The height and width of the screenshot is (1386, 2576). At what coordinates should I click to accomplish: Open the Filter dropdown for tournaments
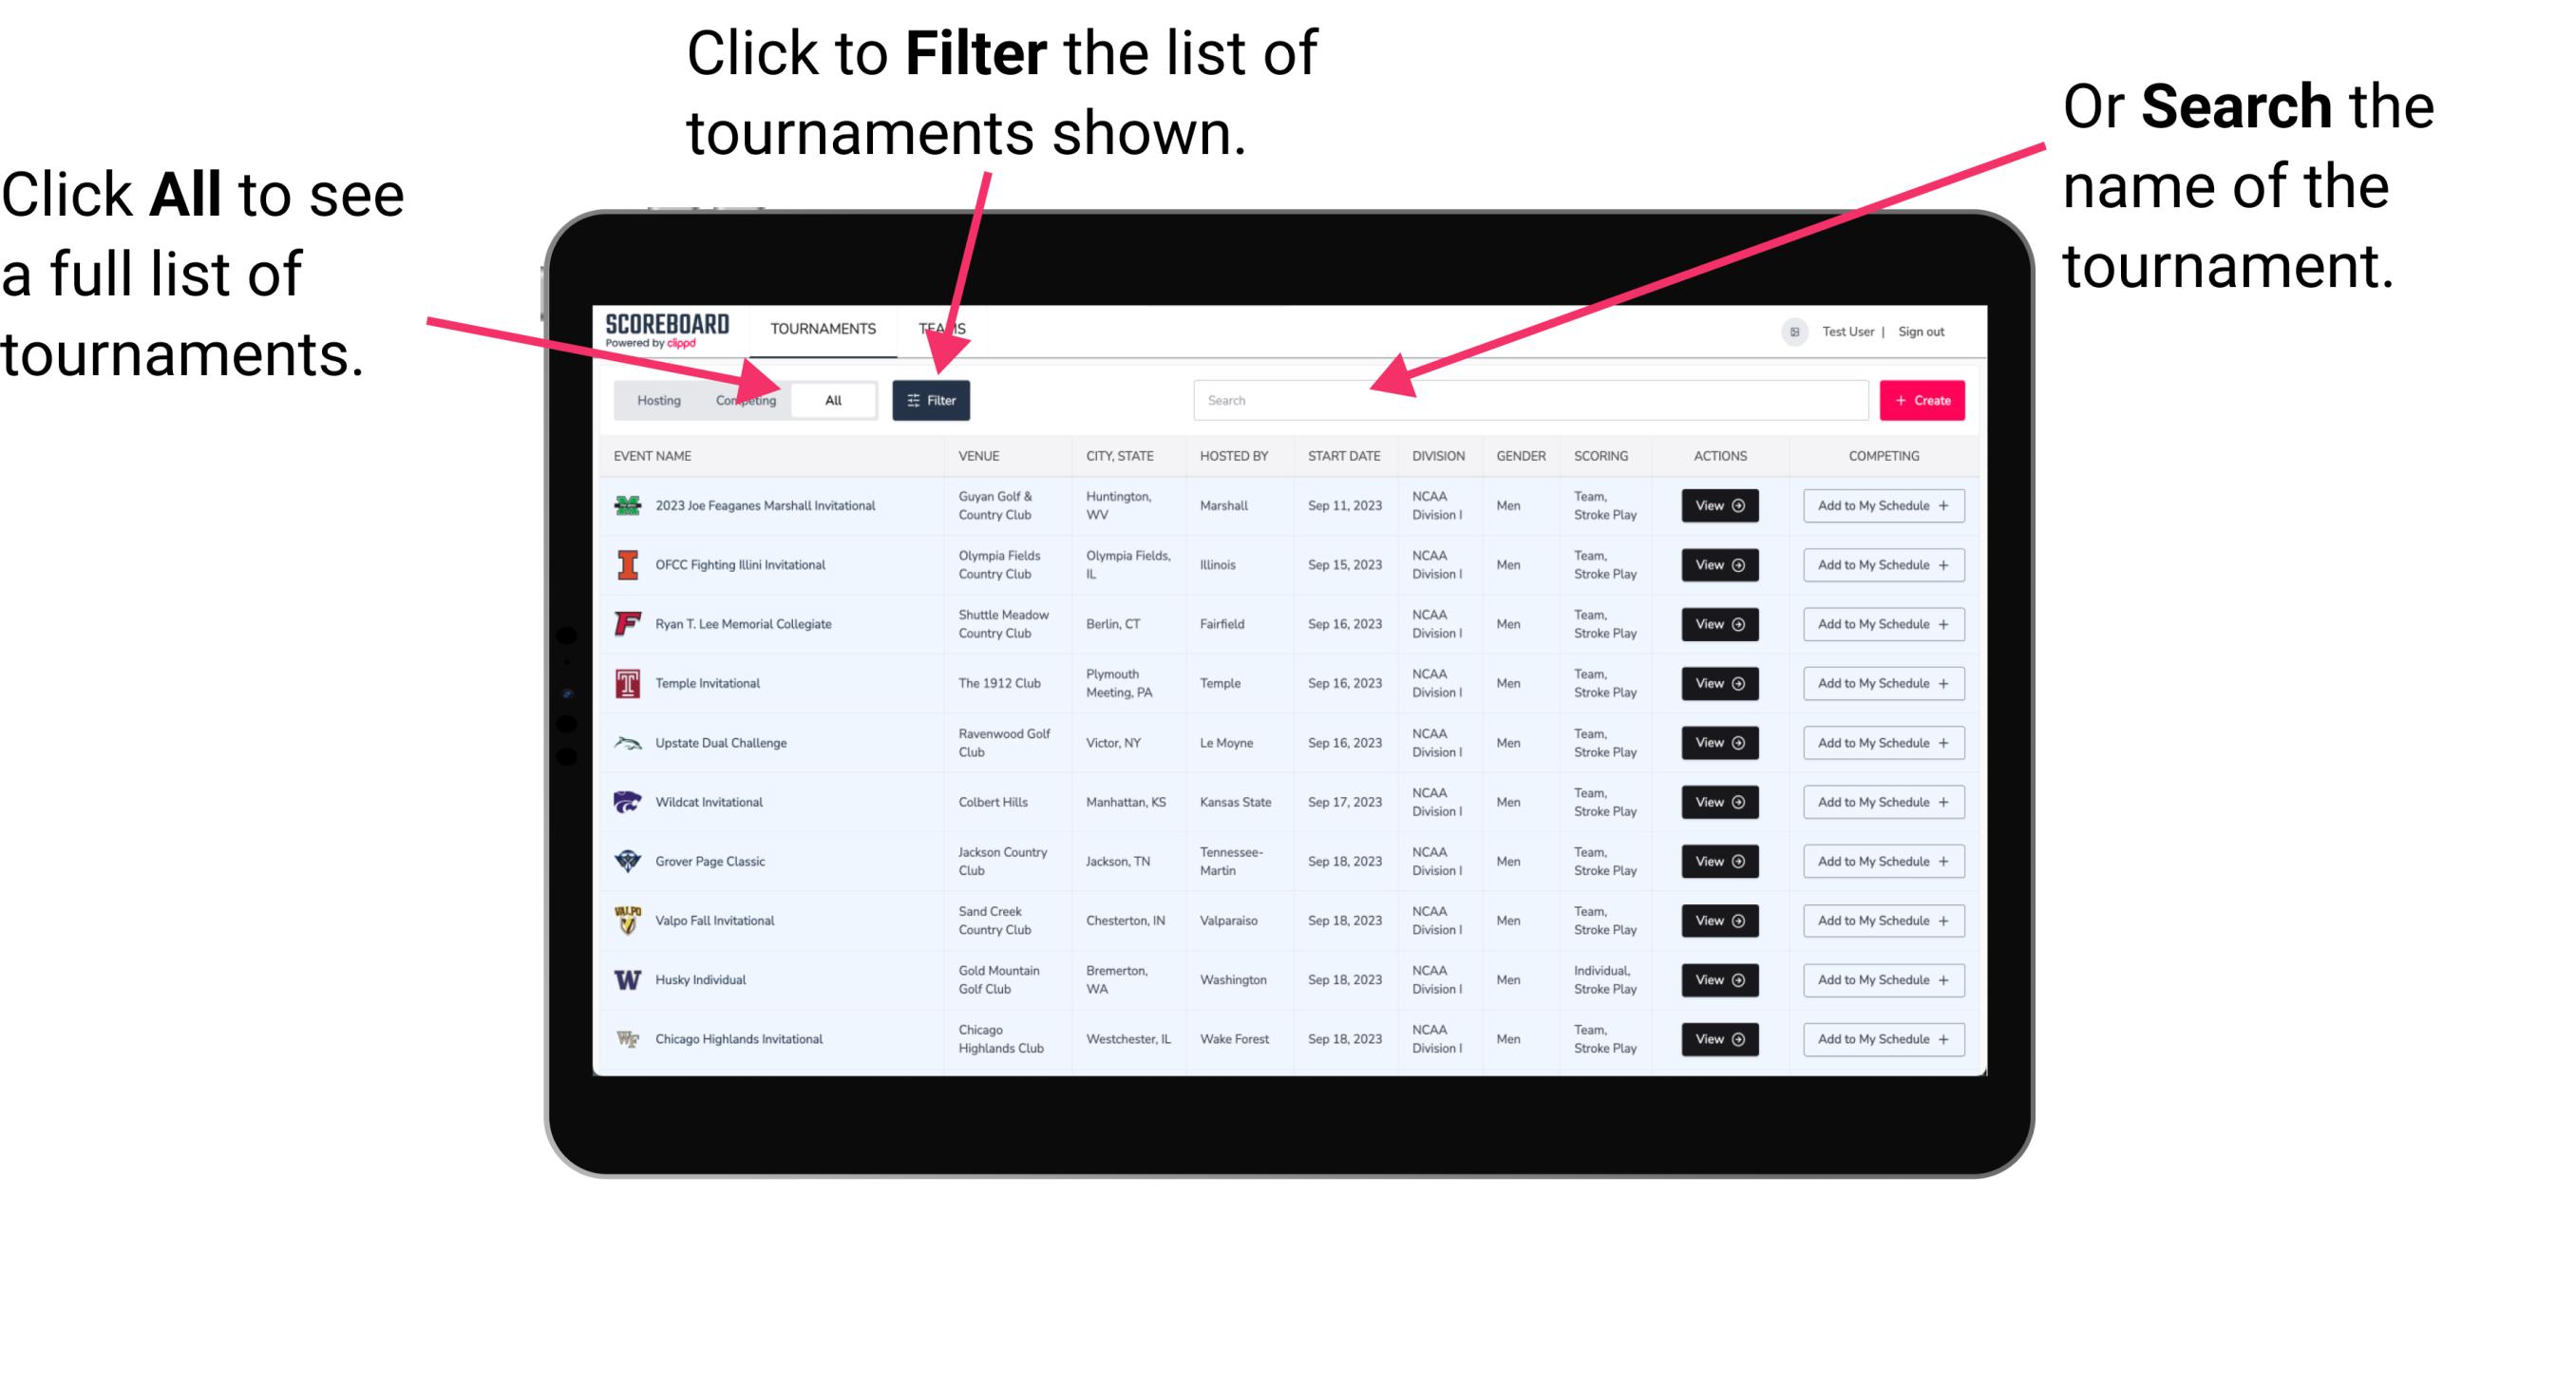click(933, 399)
